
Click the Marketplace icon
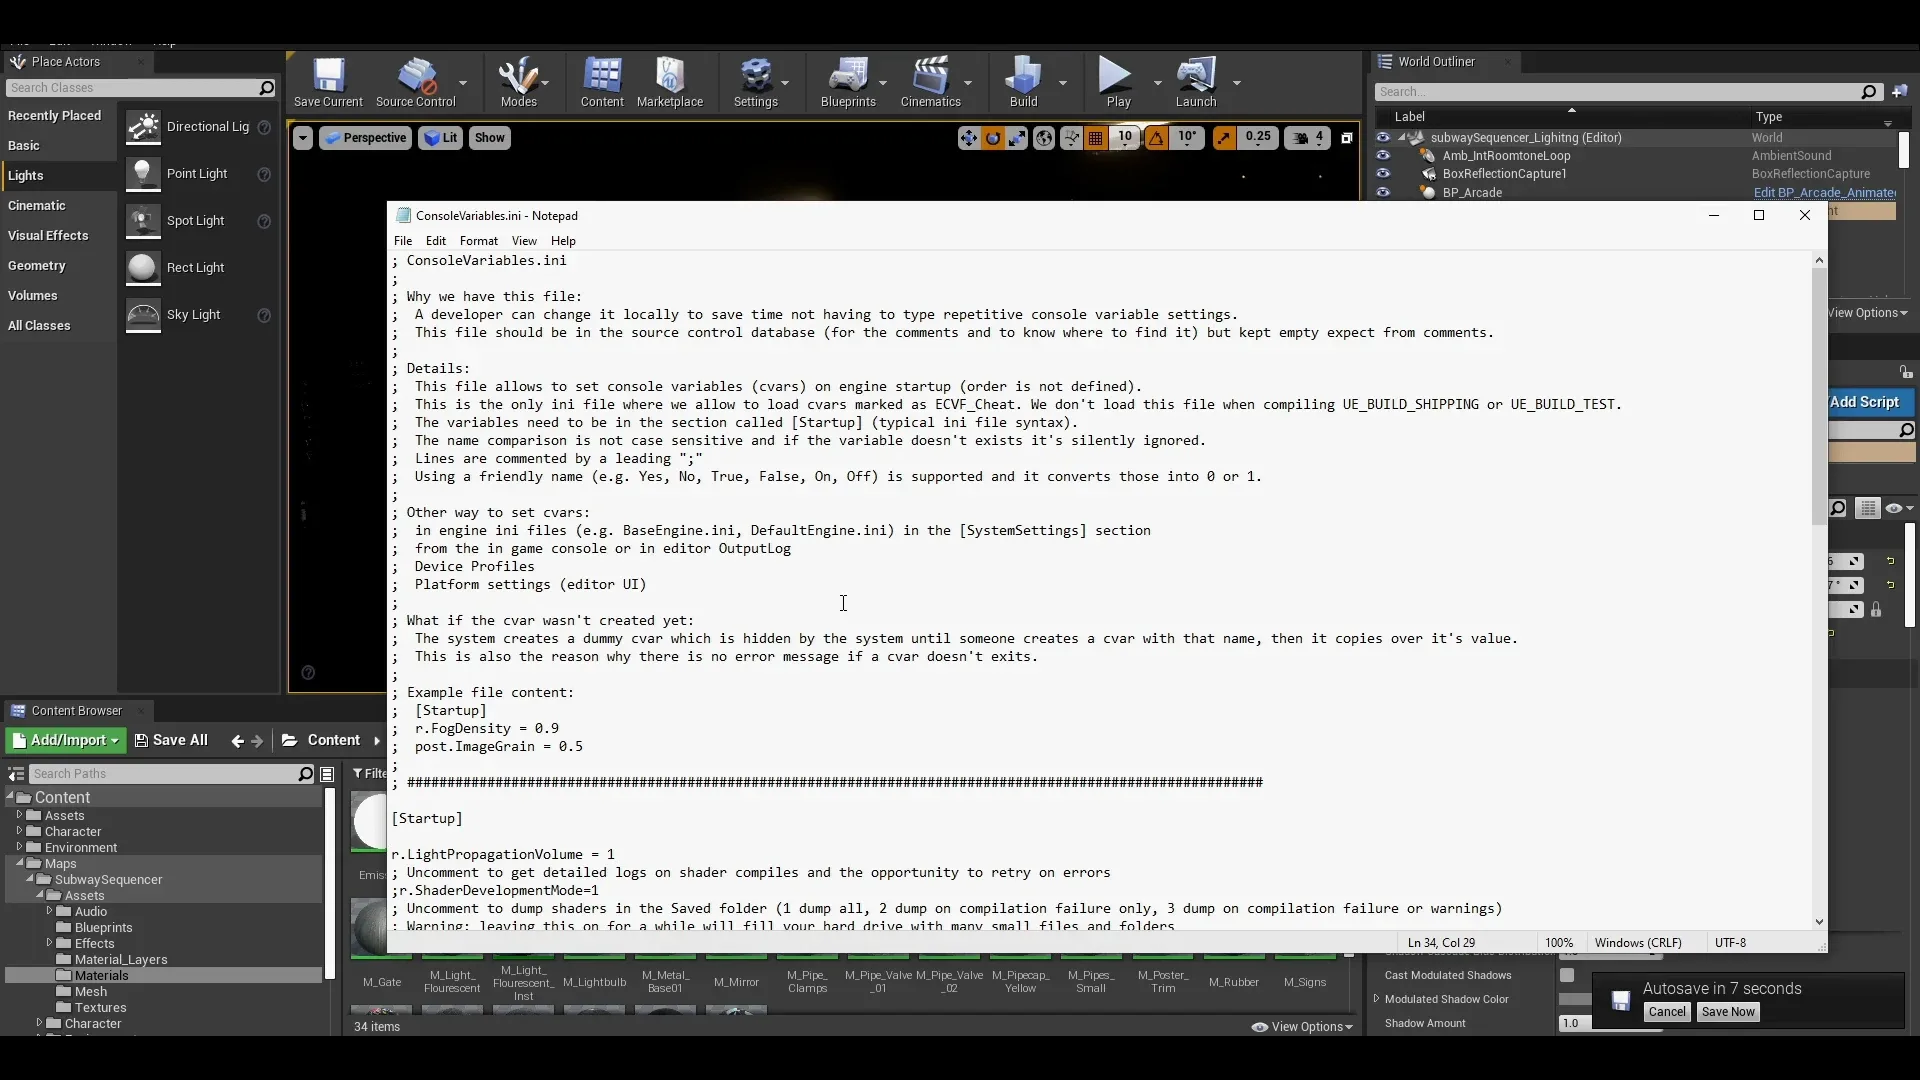click(670, 83)
